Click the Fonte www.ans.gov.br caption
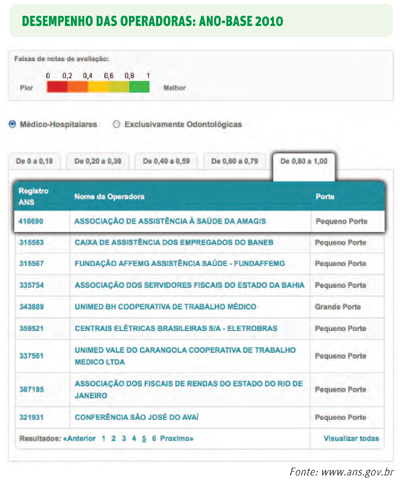 (x=342, y=472)
